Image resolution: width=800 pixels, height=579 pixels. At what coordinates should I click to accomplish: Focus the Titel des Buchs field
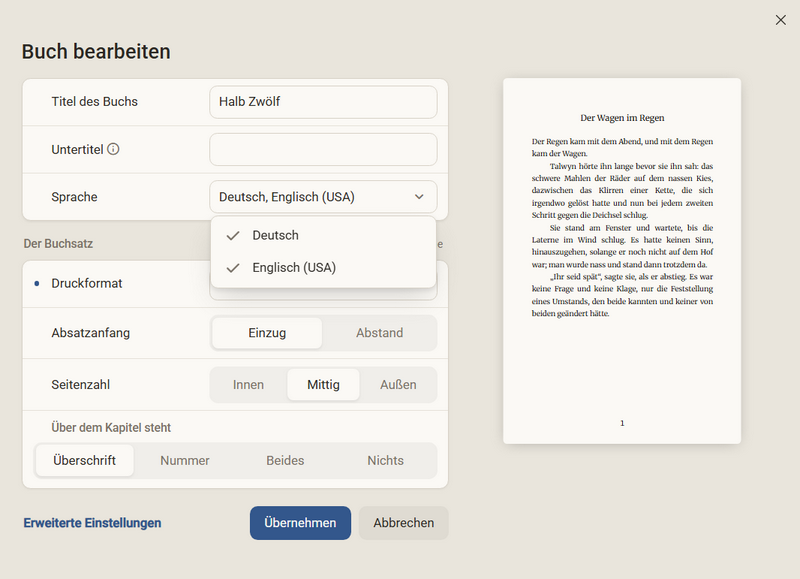(323, 102)
